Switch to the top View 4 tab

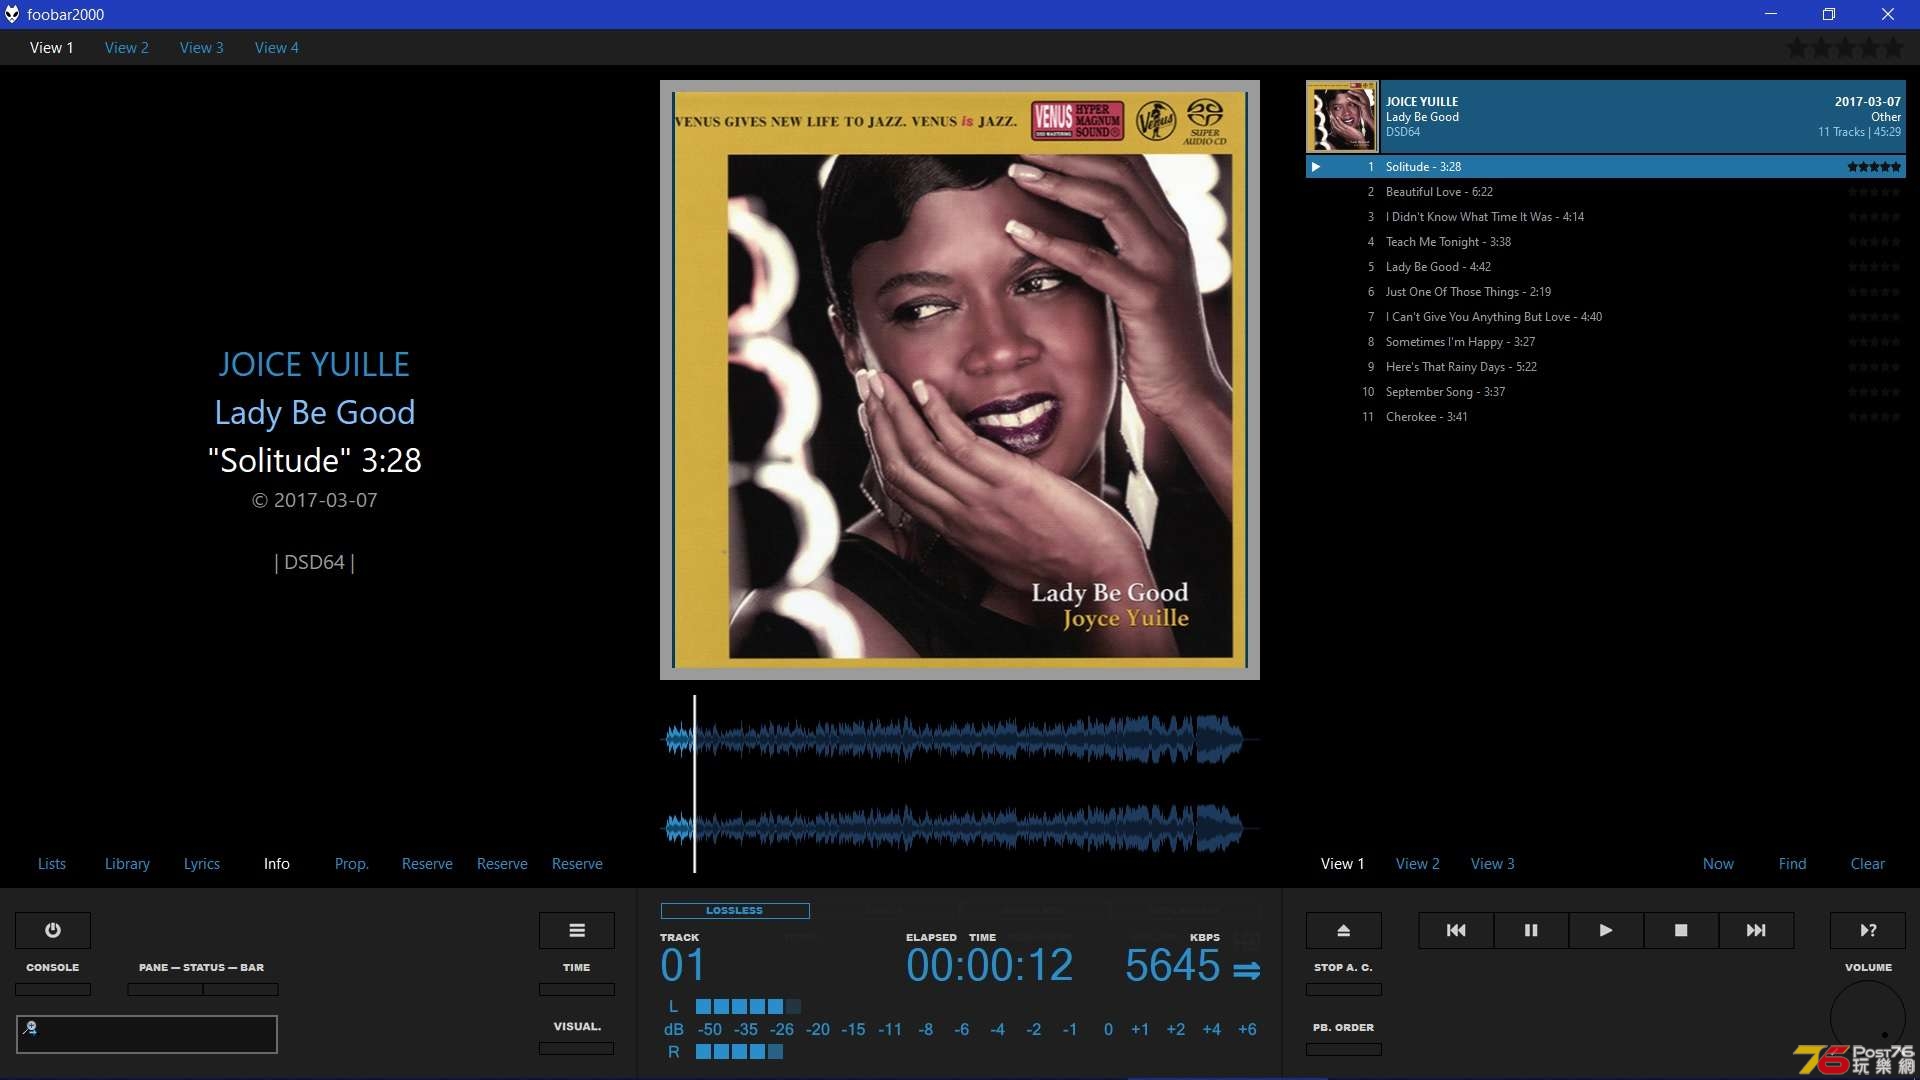coord(277,47)
